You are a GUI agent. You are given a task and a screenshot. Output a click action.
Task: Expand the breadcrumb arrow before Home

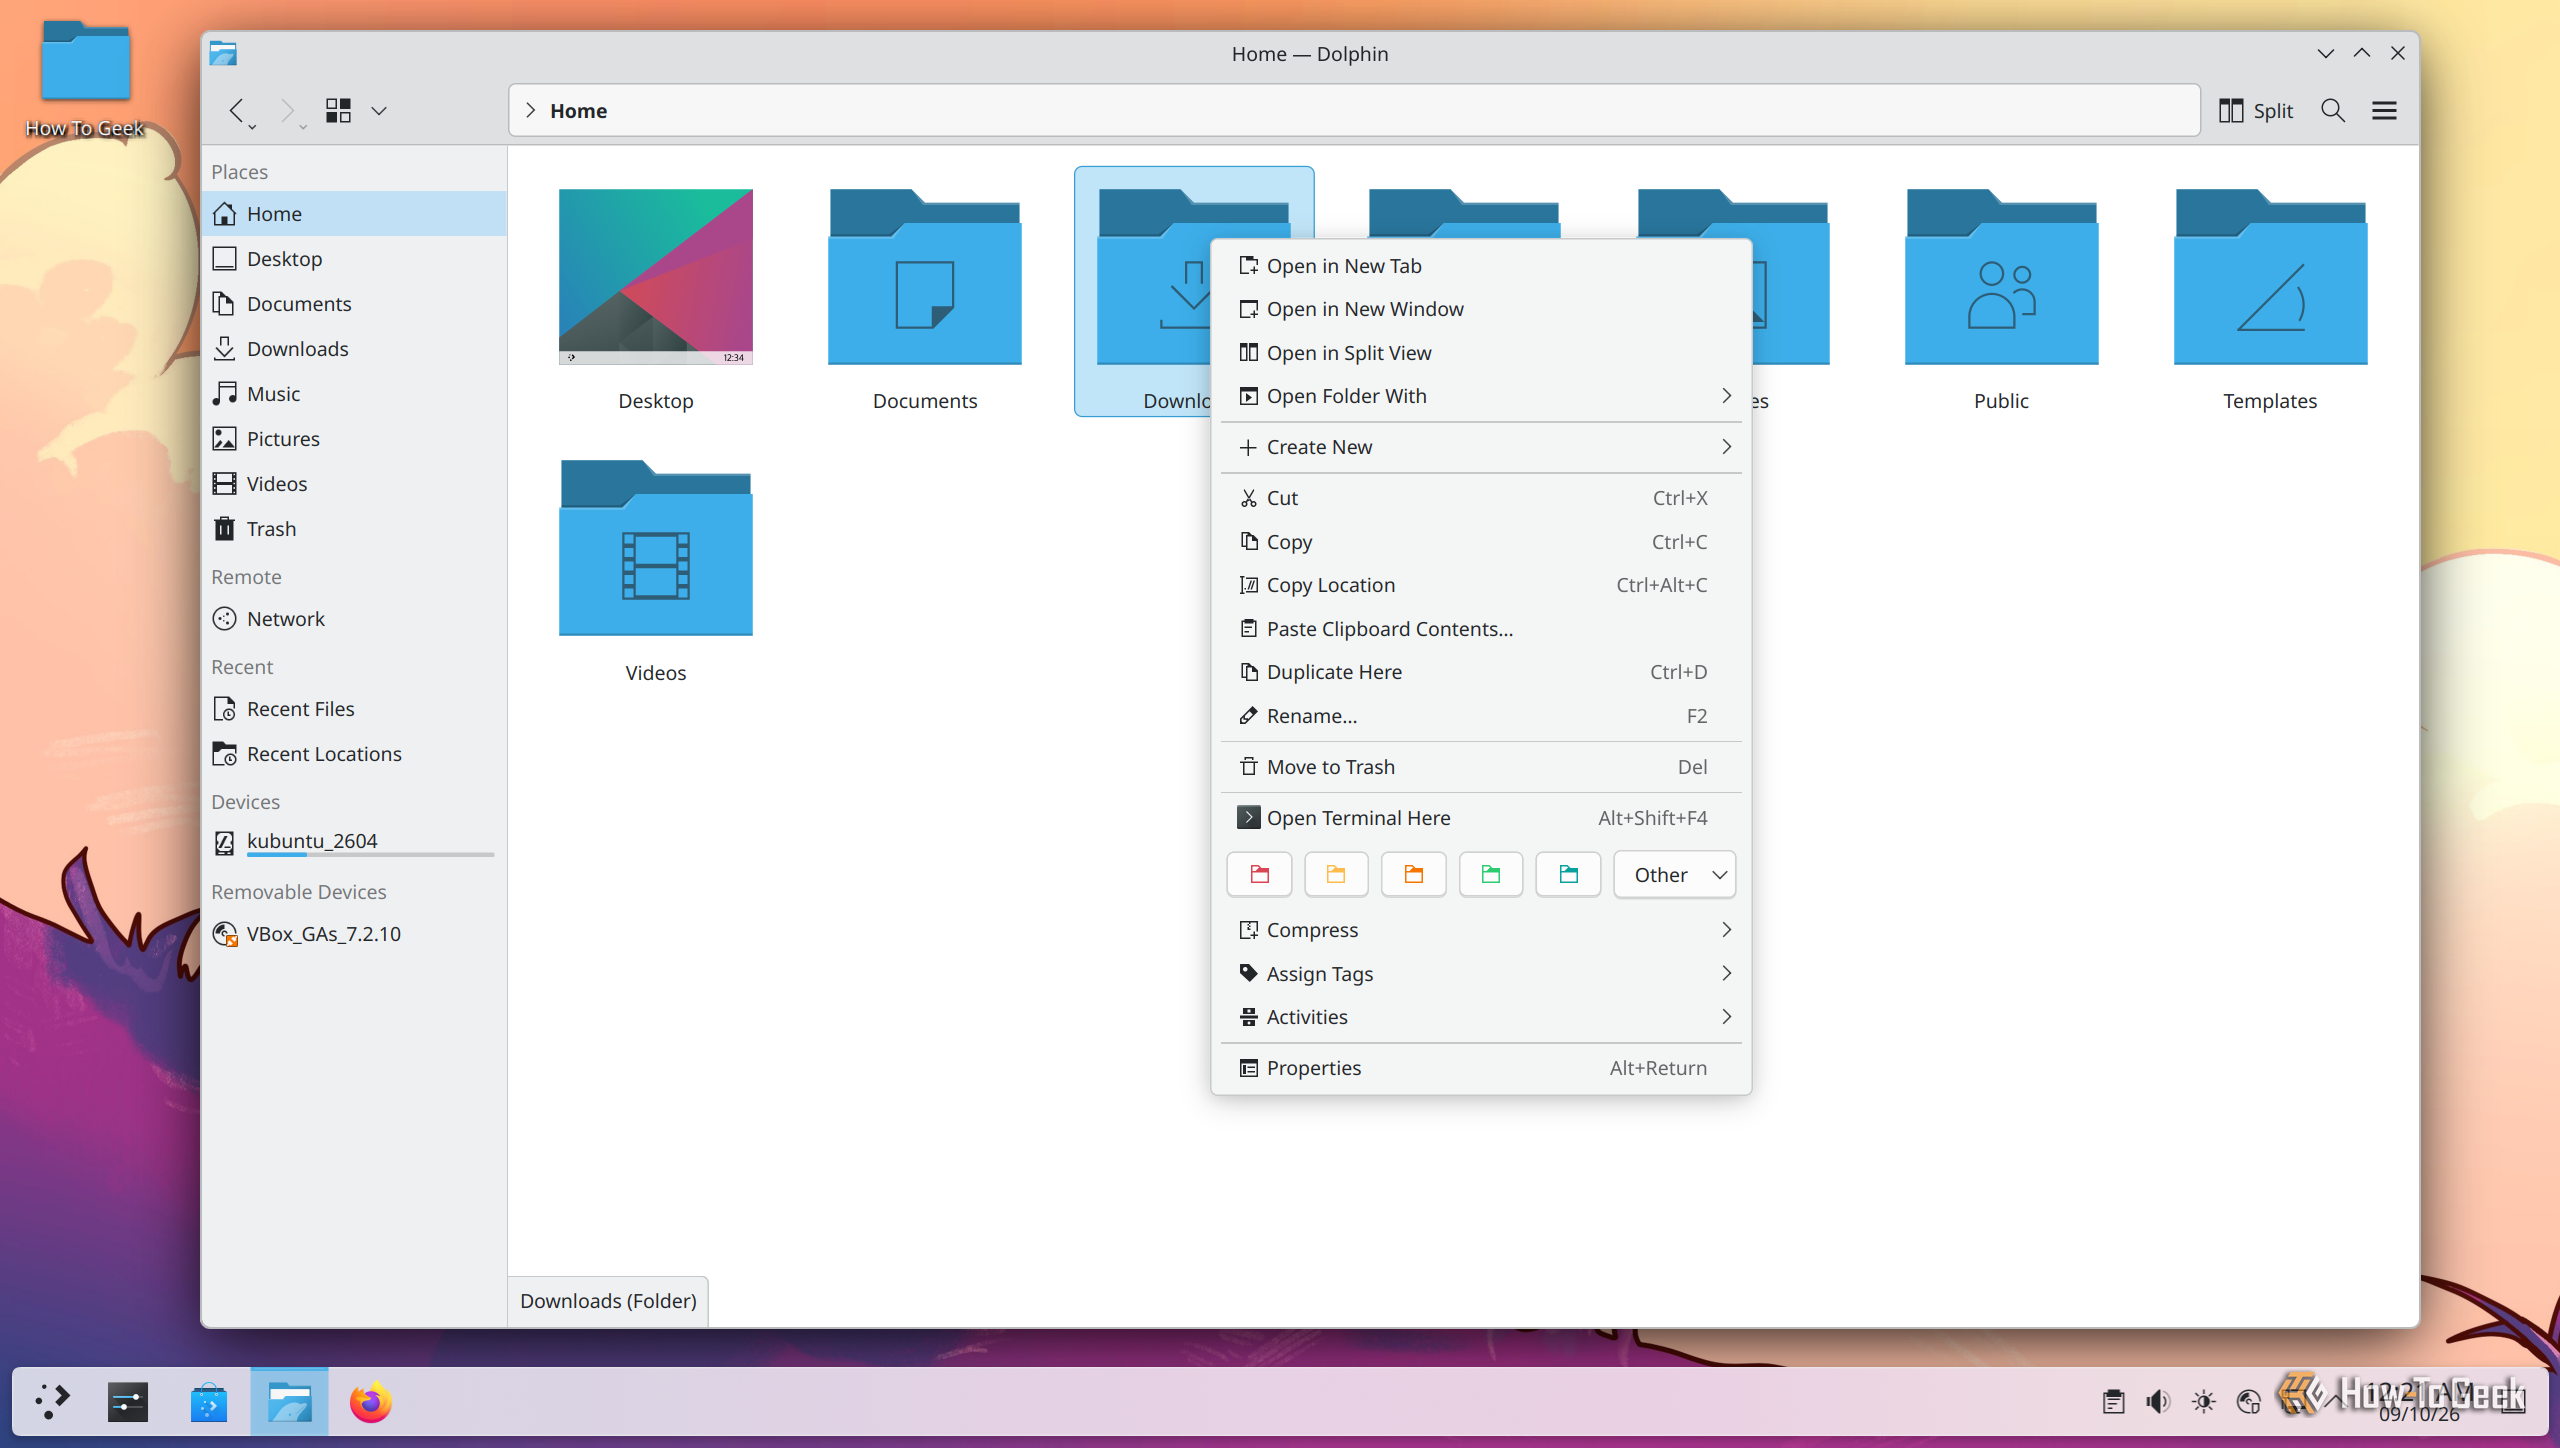[x=530, y=110]
